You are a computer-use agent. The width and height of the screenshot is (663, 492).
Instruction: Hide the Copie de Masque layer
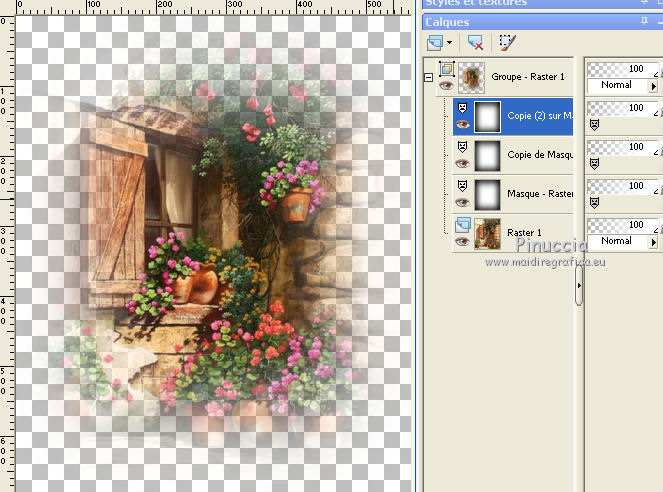click(x=462, y=163)
